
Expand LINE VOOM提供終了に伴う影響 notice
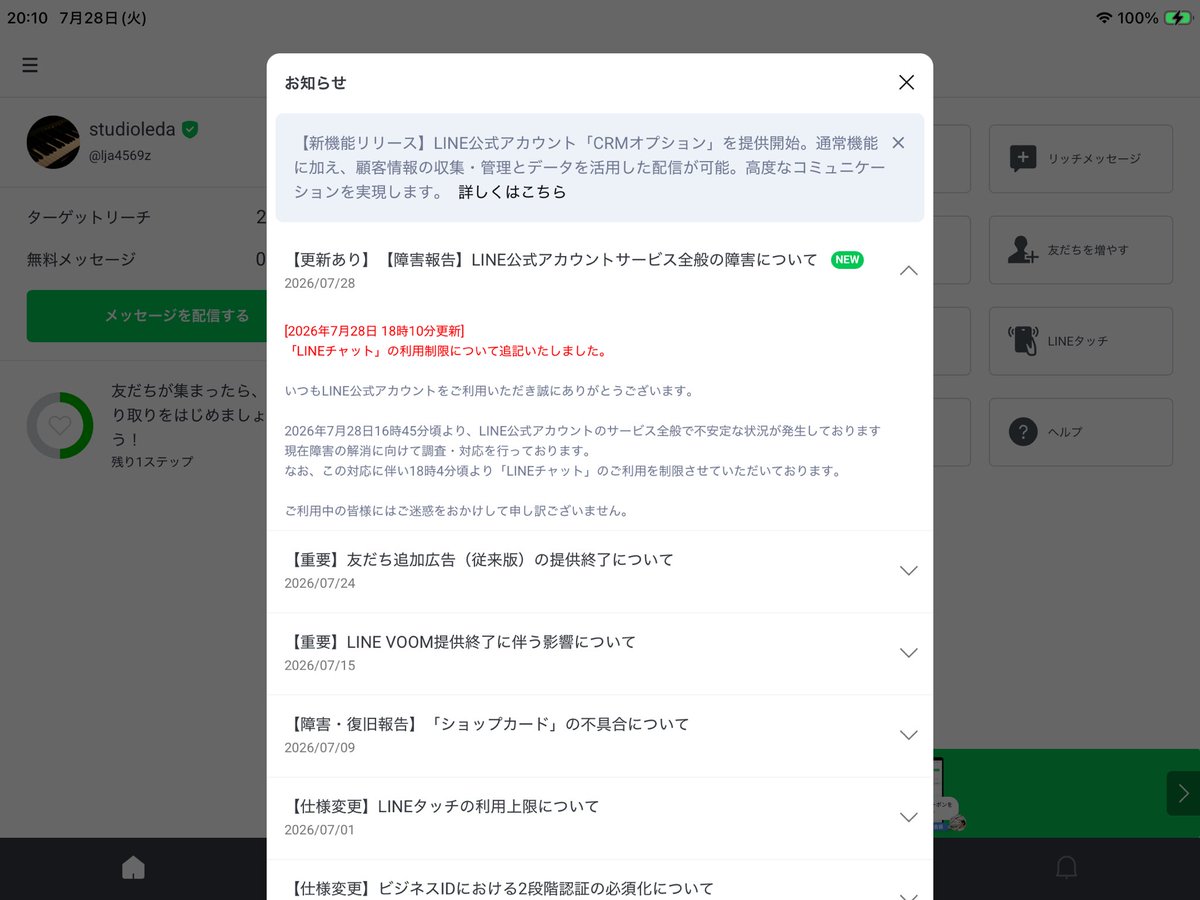pyautogui.click(x=908, y=652)
